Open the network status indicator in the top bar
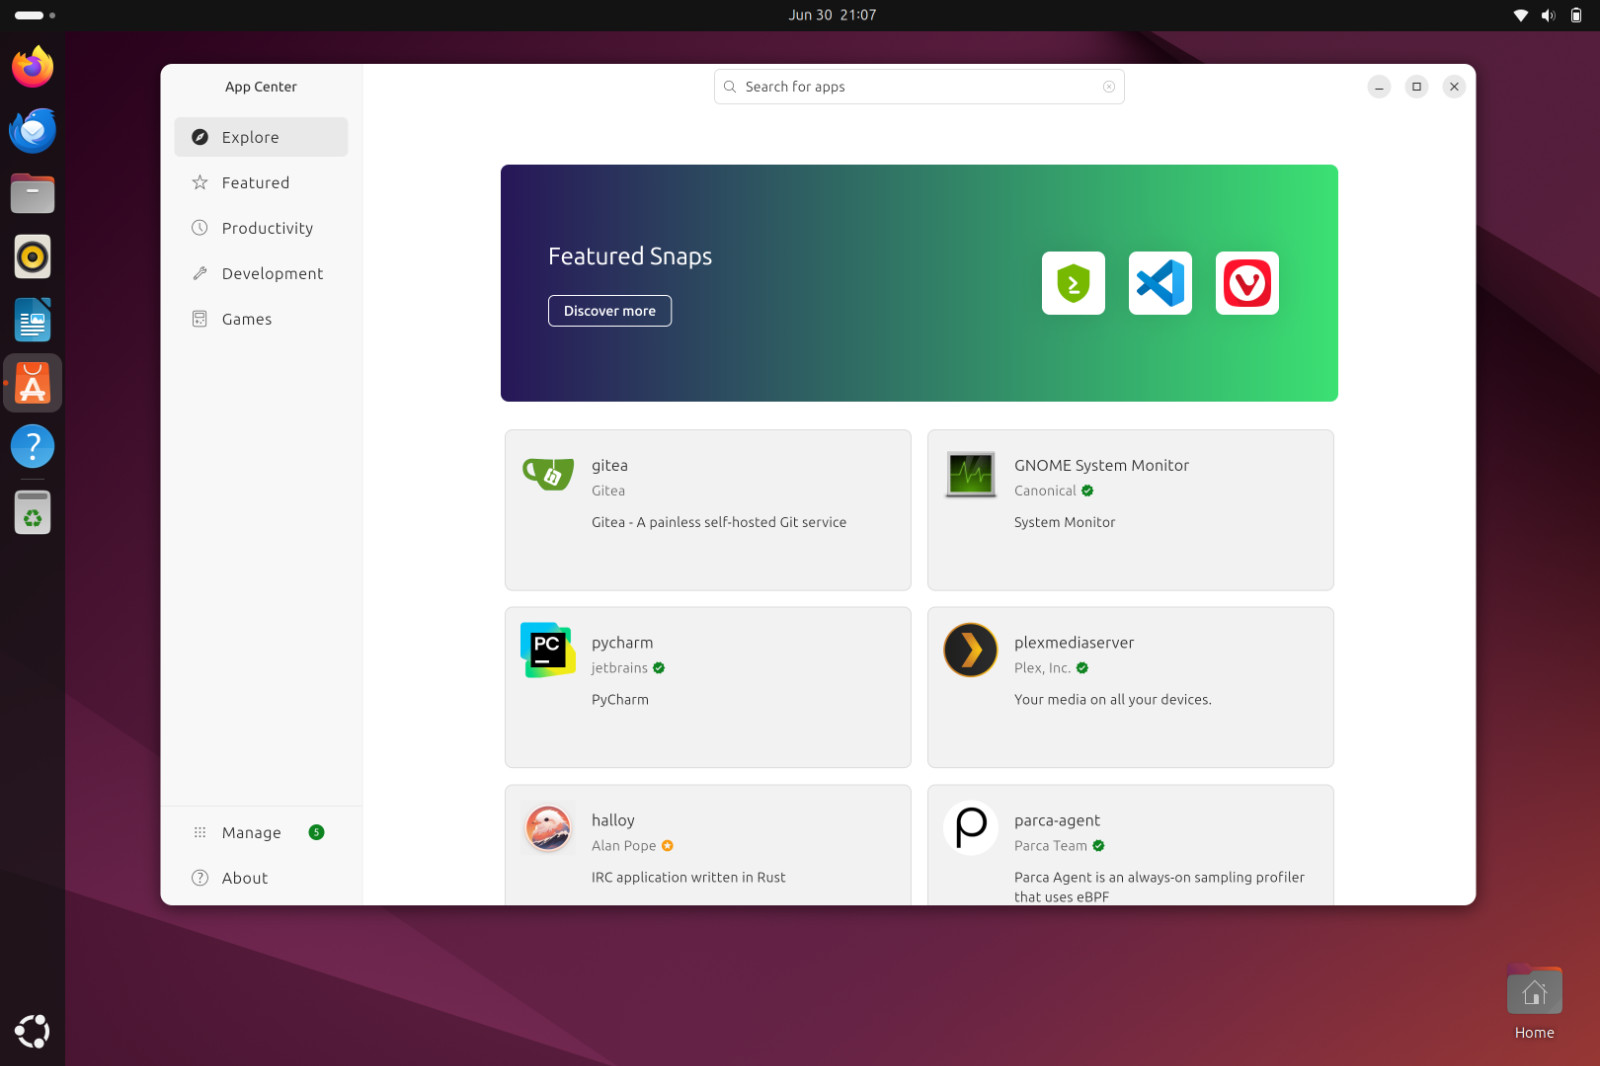Screen dimensions: 1600x1066 [x=1520, y=15]
